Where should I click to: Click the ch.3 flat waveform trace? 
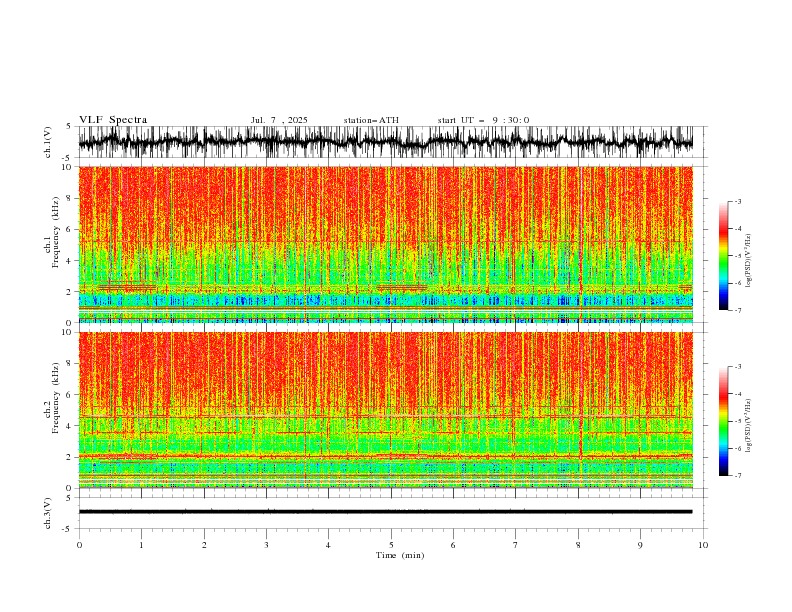385,512
